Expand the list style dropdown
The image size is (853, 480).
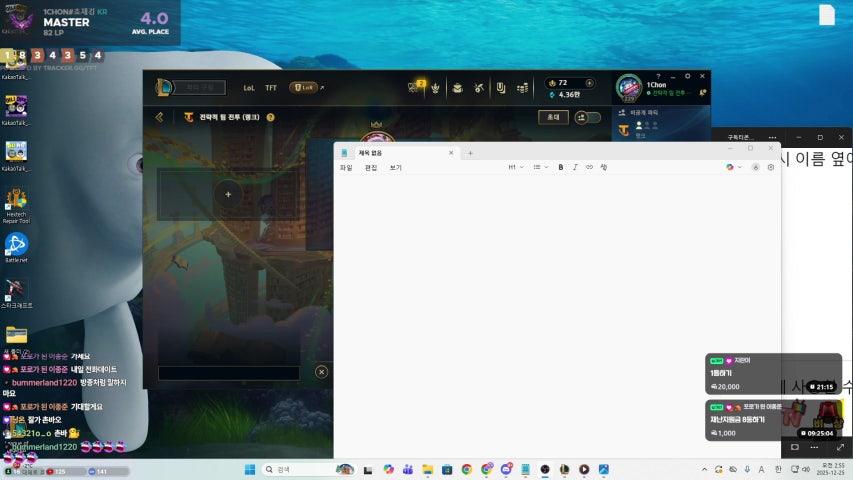click(540, 167)
